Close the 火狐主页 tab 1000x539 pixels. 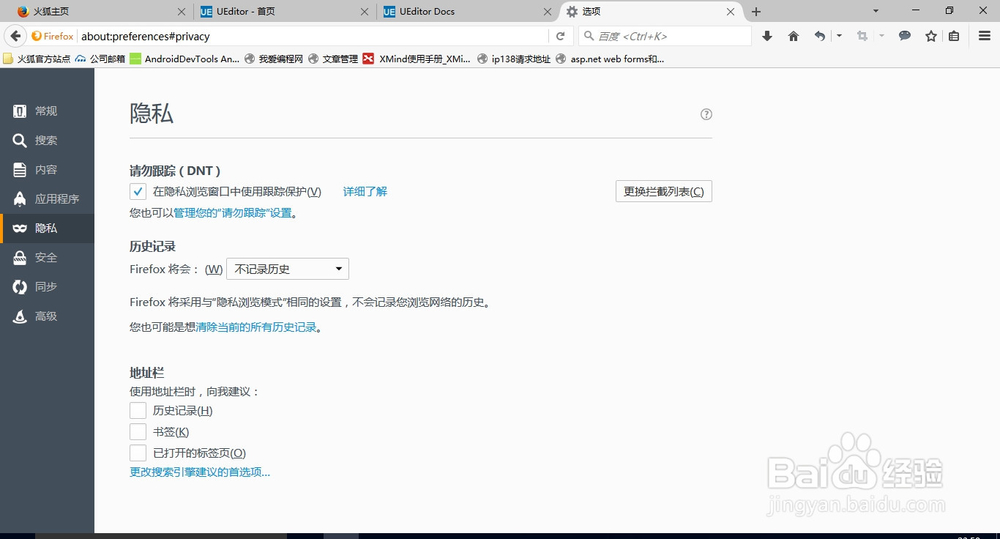point(181,11)
